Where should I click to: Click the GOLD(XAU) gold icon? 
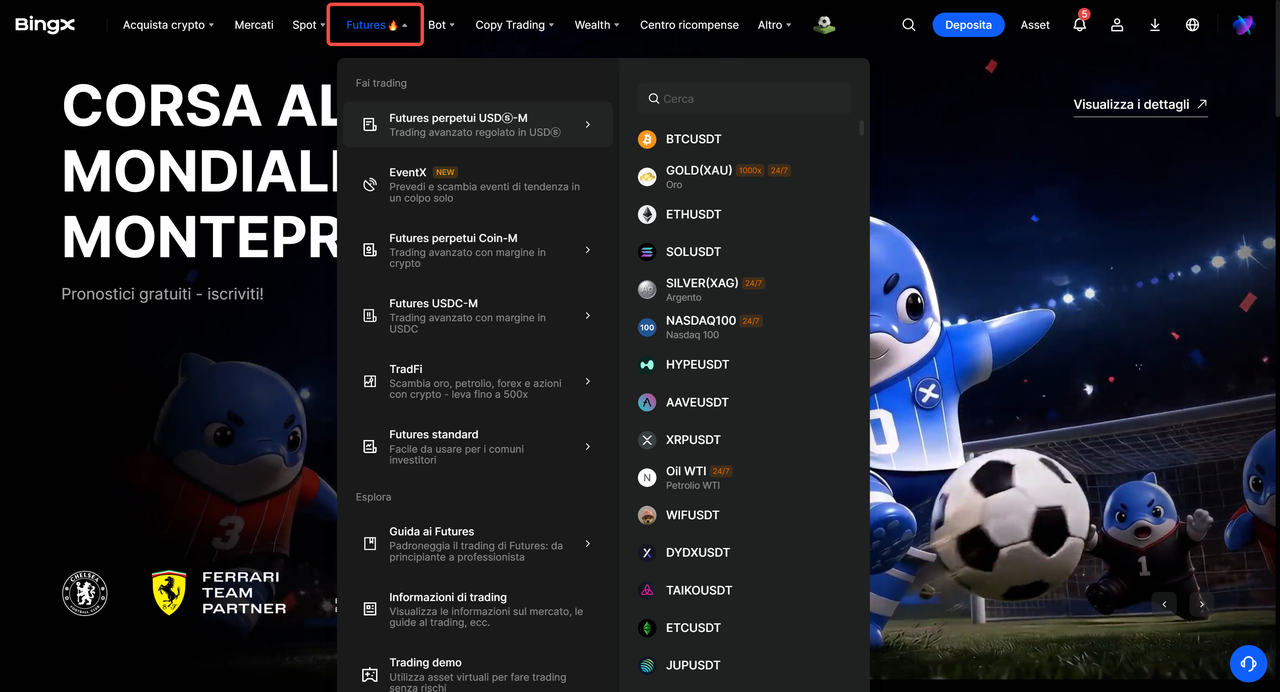[x=647, y=177]
